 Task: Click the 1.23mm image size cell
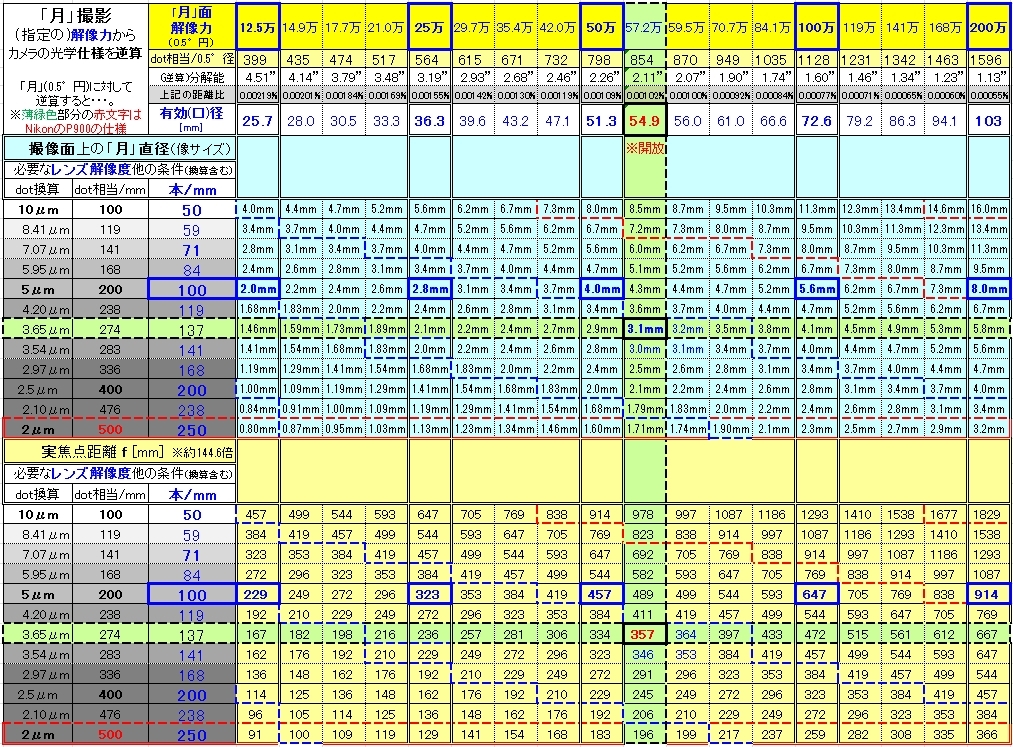click(473, 429)
